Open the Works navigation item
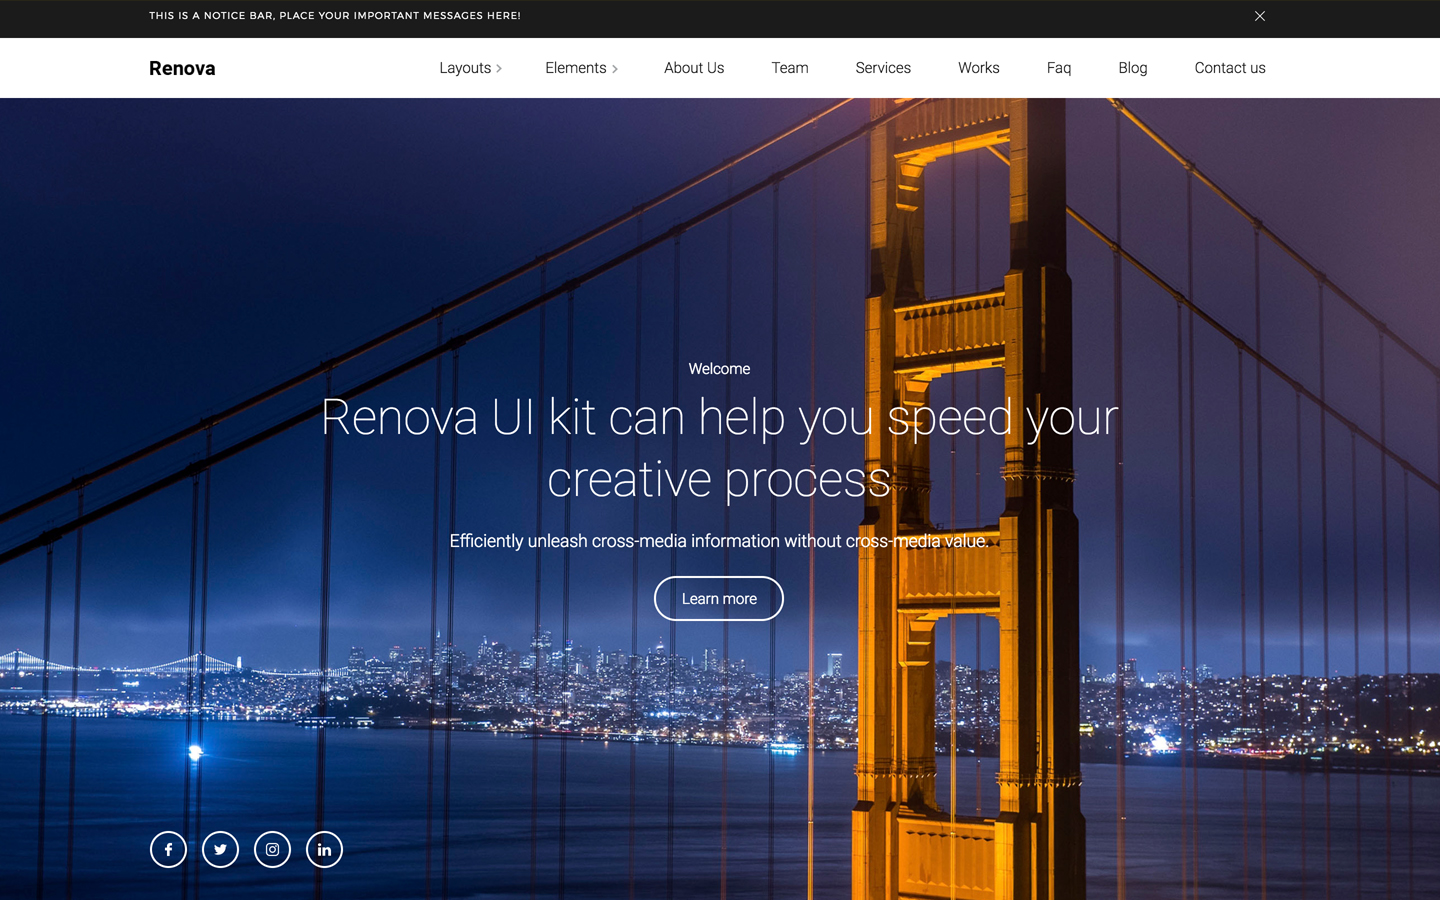 (978, 67)
